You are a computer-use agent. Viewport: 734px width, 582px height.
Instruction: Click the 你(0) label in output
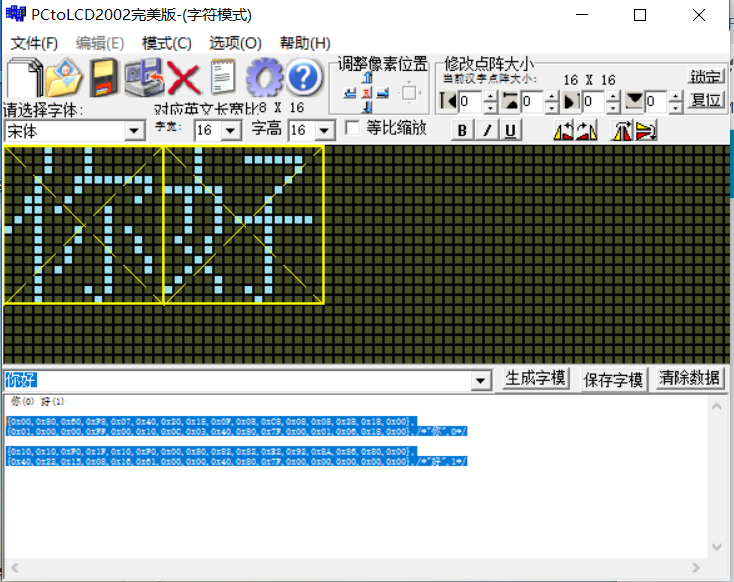(22, 401)
